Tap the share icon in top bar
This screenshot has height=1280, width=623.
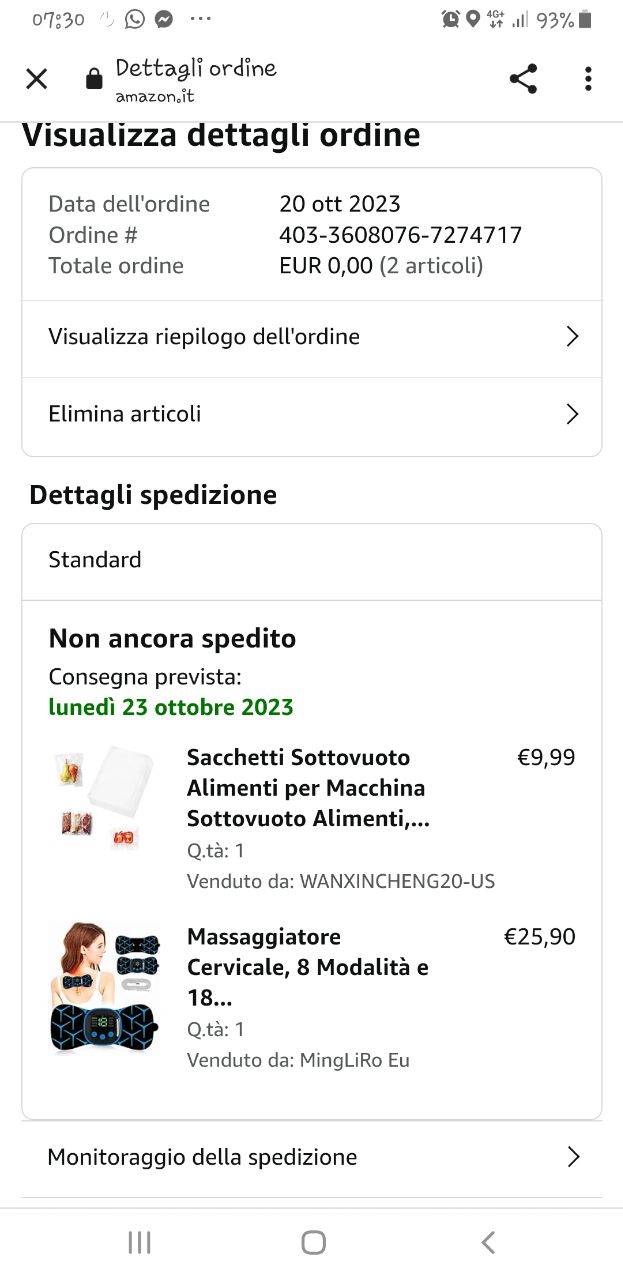[523, 79]
